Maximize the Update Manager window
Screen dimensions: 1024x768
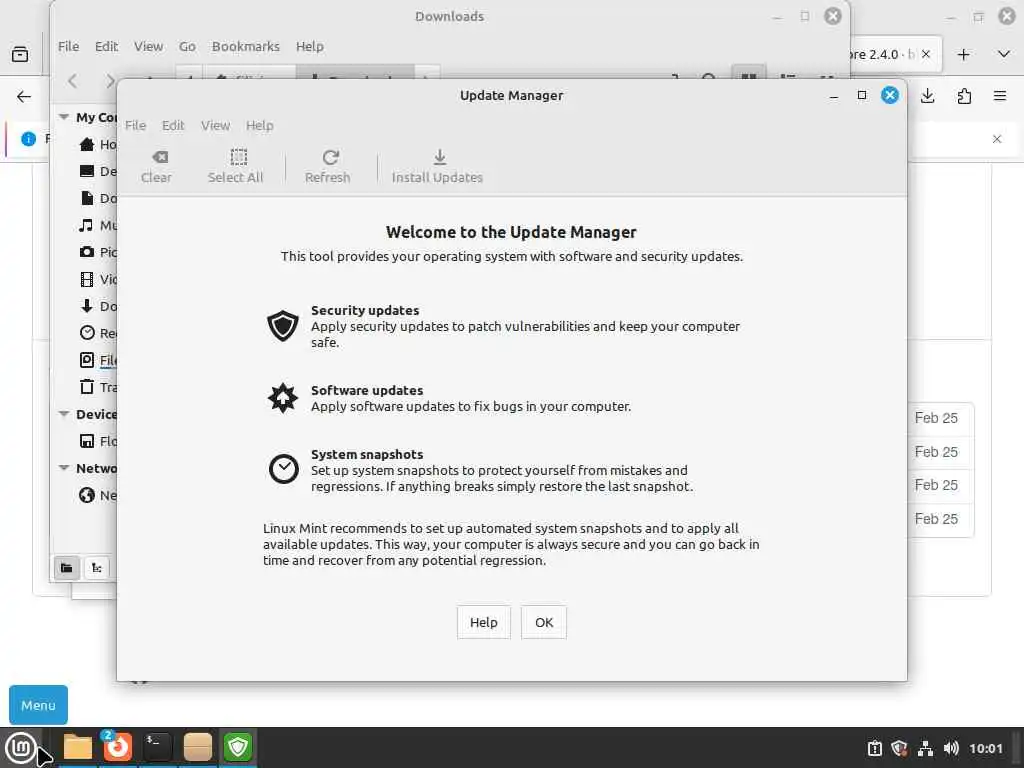tap(861, 95)
